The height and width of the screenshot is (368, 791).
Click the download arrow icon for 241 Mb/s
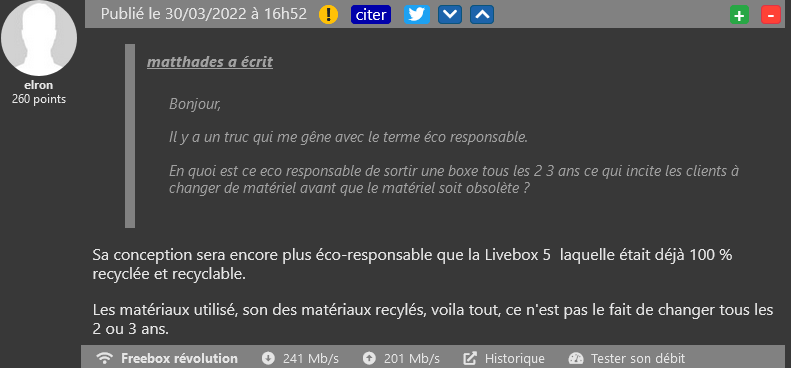tap(268, 358)
